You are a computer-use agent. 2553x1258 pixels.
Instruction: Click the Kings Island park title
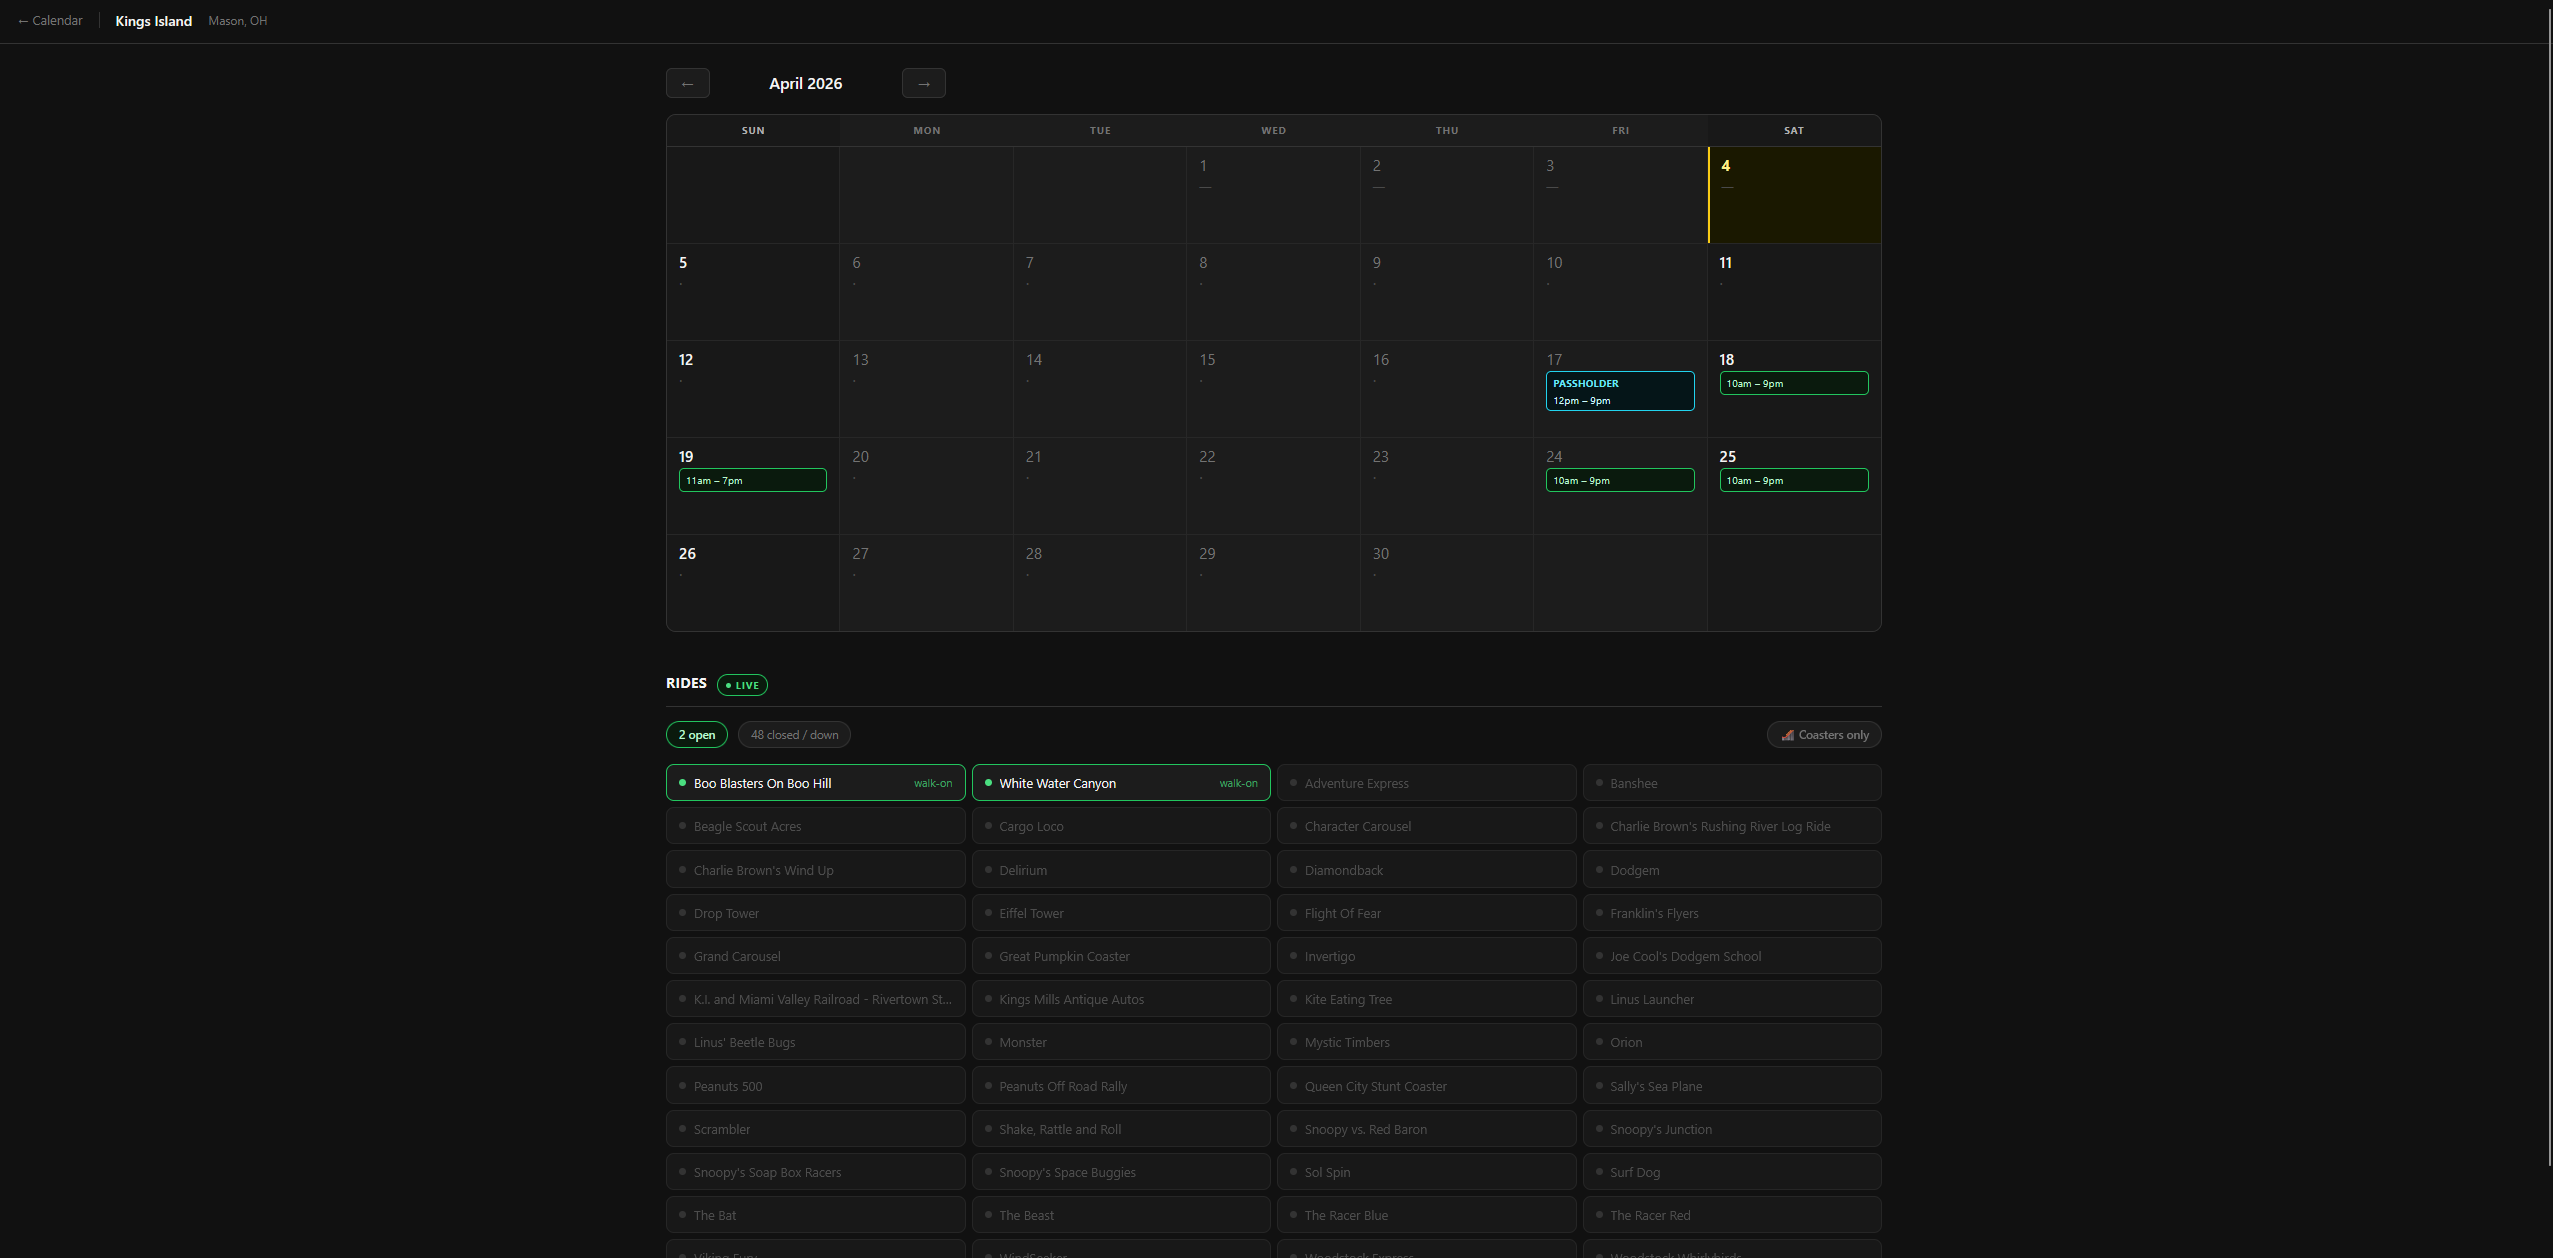(x=153, y=21)
